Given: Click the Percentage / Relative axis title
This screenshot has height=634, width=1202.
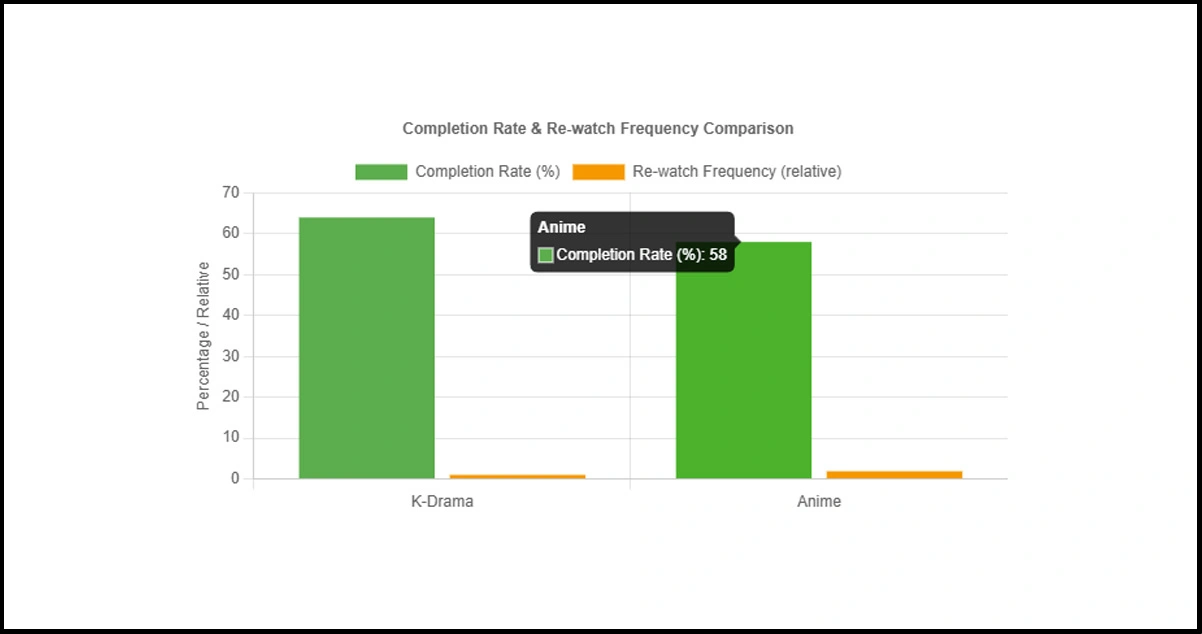Looking at the screenshot, I should (x=204, y=336).
